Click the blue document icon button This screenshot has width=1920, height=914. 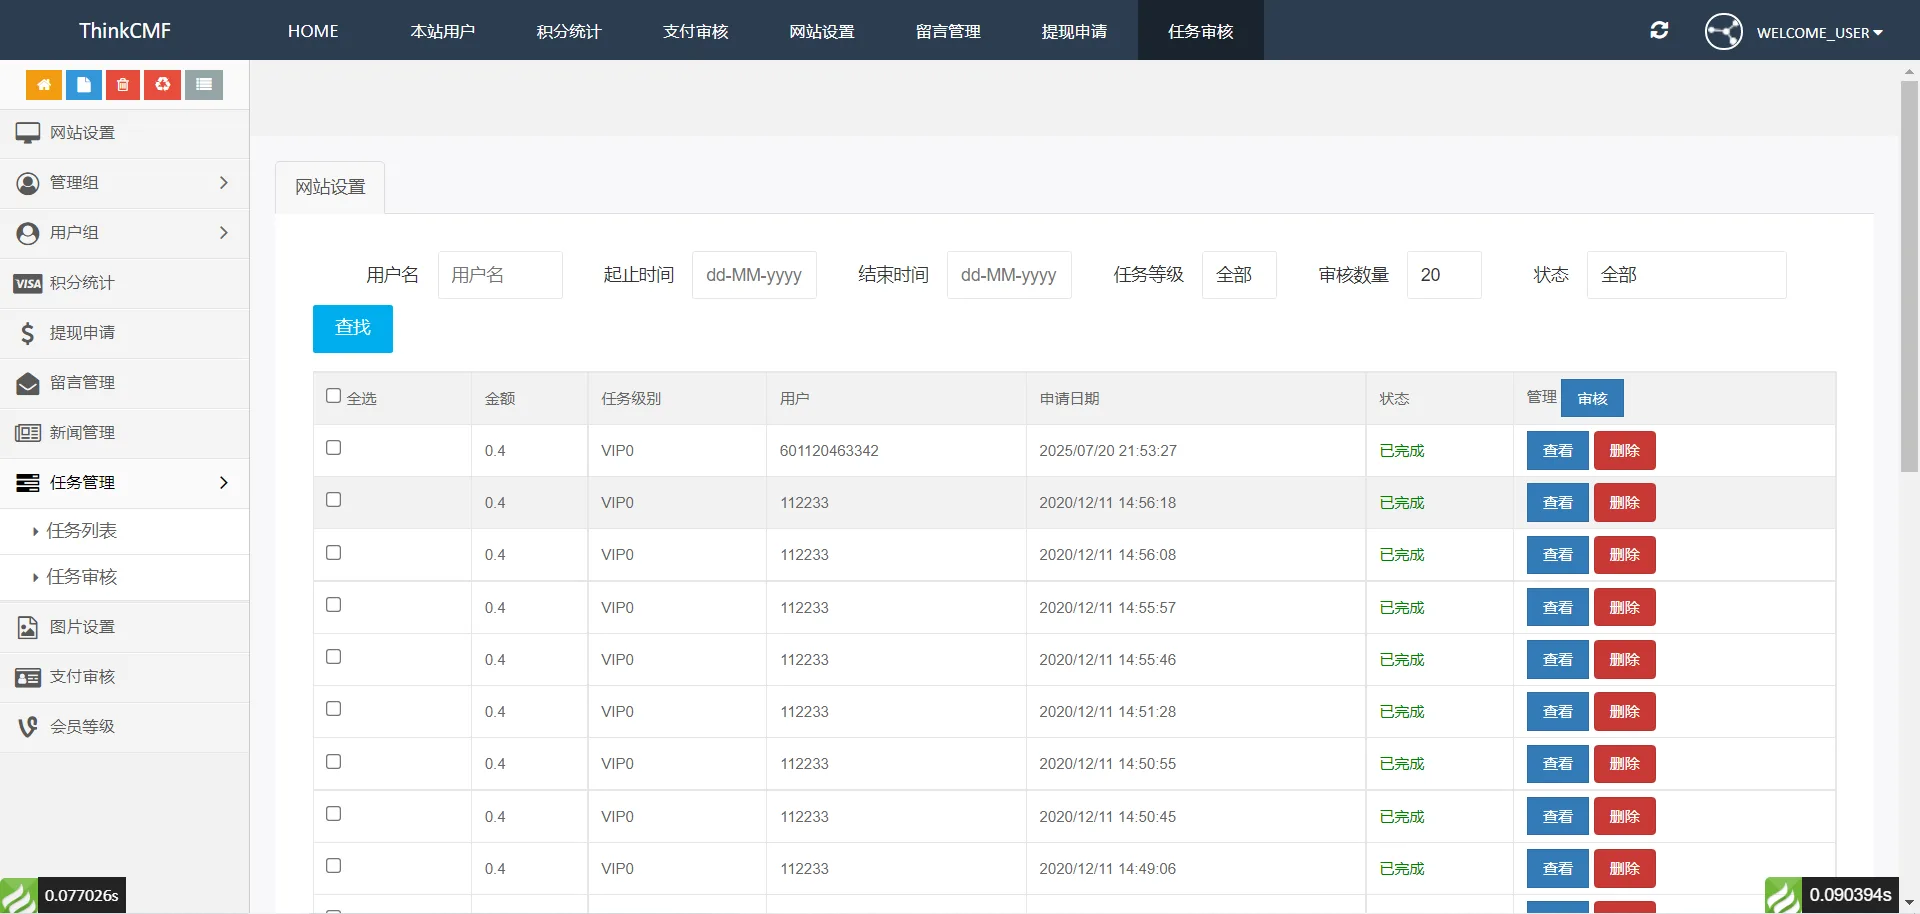coord(84,85)
